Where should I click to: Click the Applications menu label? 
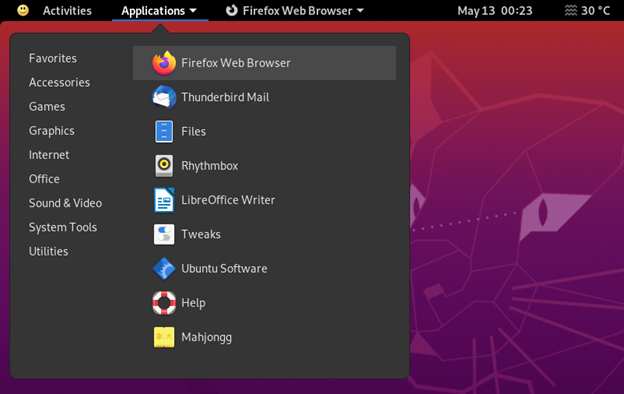tap(153, 11)
